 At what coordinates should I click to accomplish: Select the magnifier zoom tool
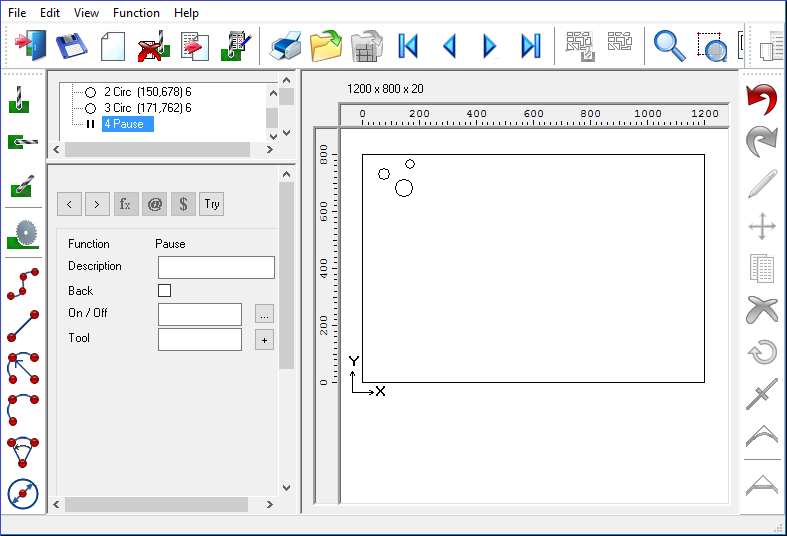point(670,46)
